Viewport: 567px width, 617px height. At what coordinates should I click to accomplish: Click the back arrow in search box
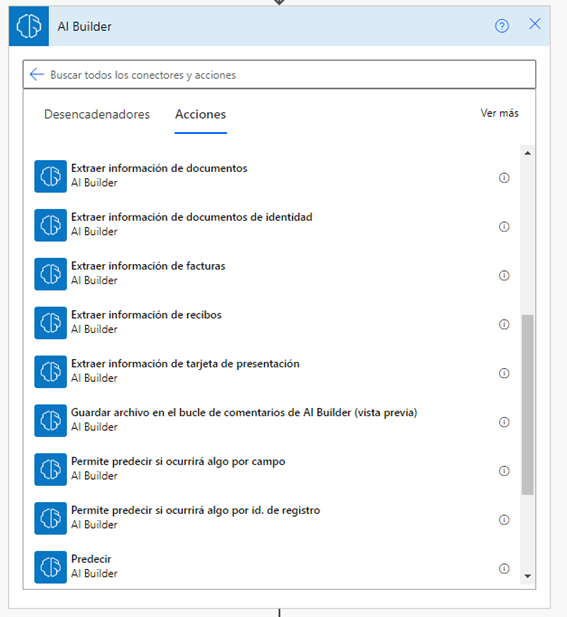pos(37,74)
